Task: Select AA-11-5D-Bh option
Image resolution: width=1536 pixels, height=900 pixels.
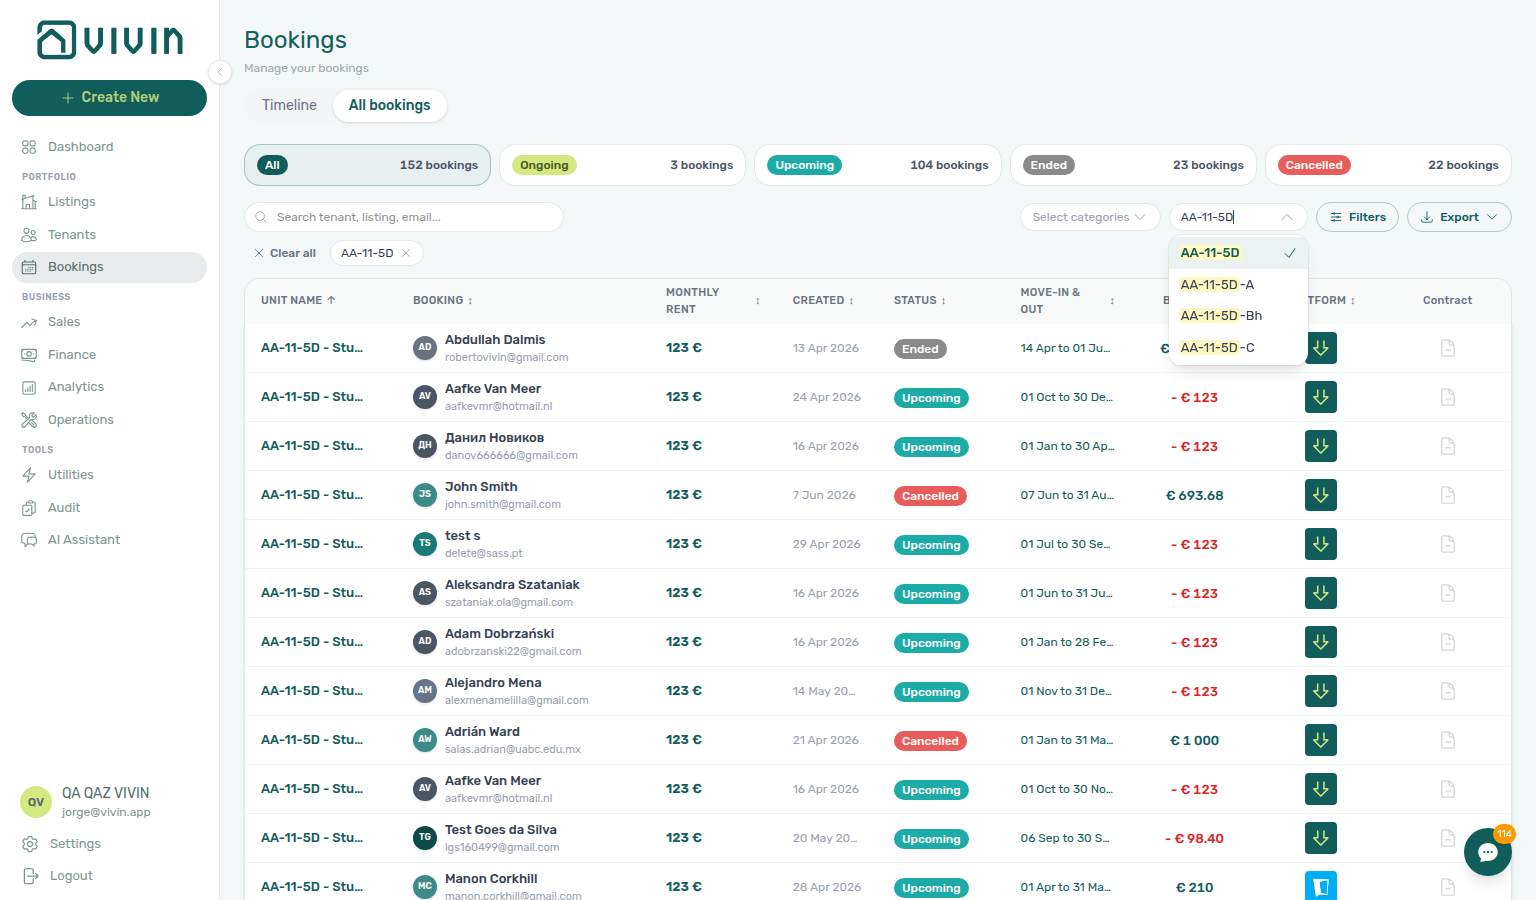Action: point(1238,316)
